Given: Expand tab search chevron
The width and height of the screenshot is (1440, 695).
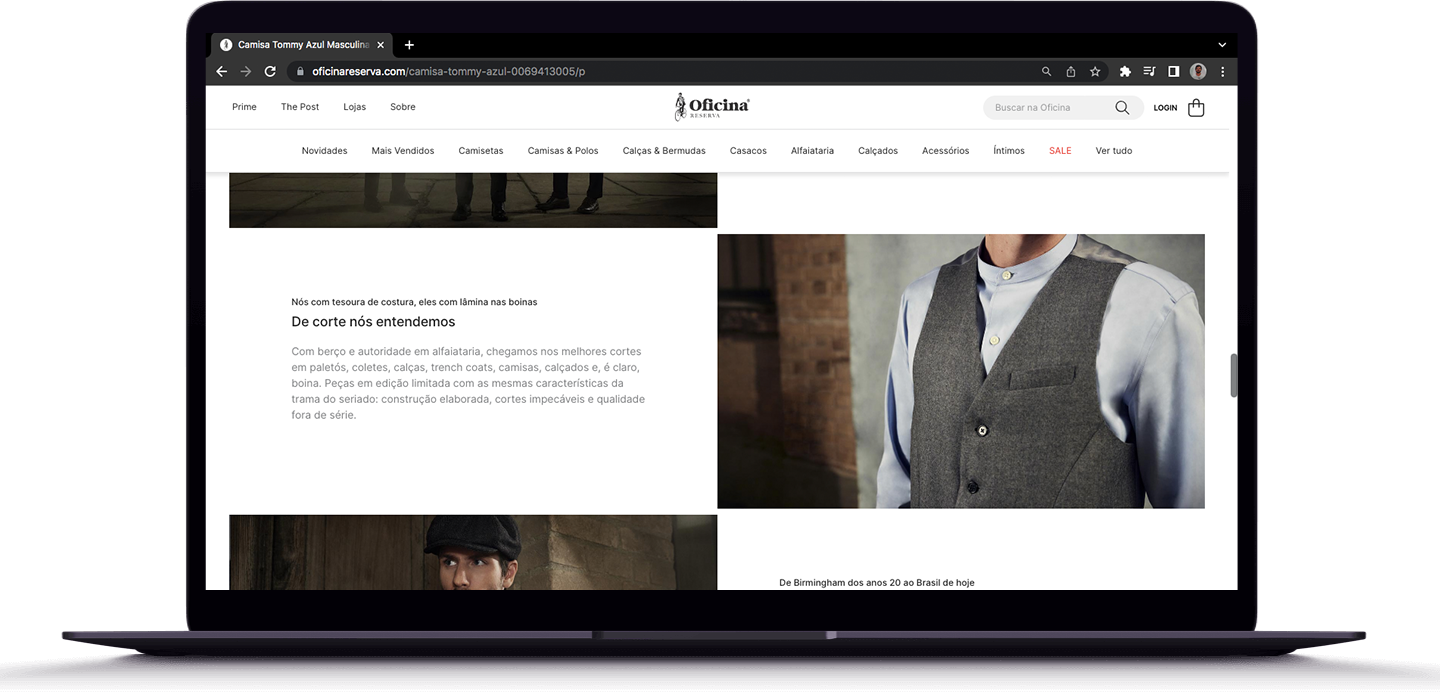Looking at the screenshot, I should tap(1222, 45).
